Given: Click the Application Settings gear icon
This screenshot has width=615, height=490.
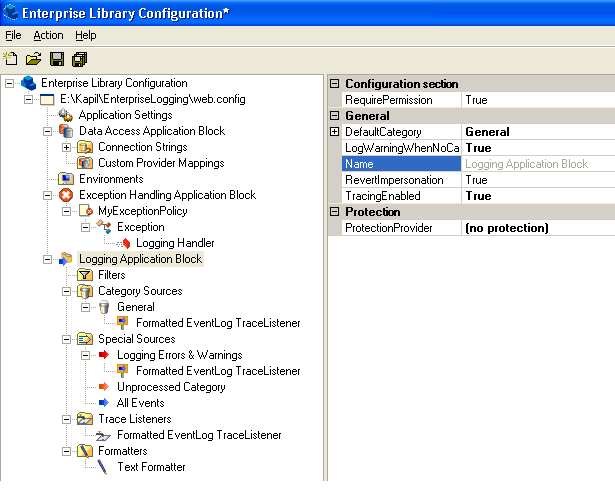Looking at the screenshot, I should (66, 115).
